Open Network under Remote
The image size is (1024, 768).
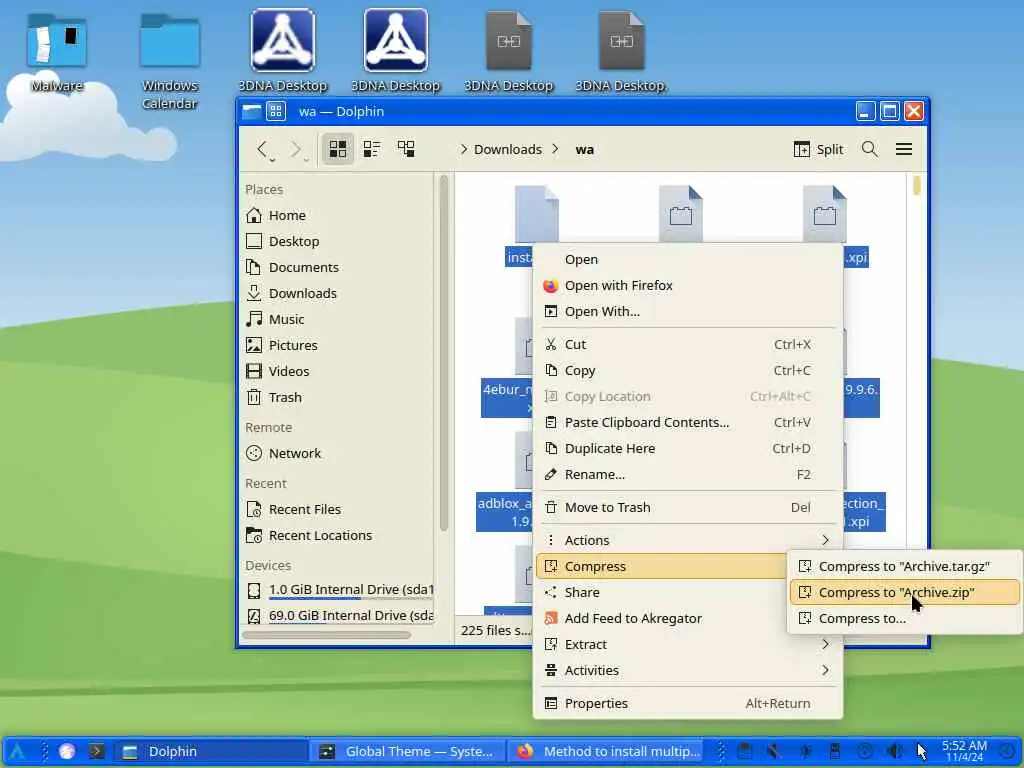point(337,453)
